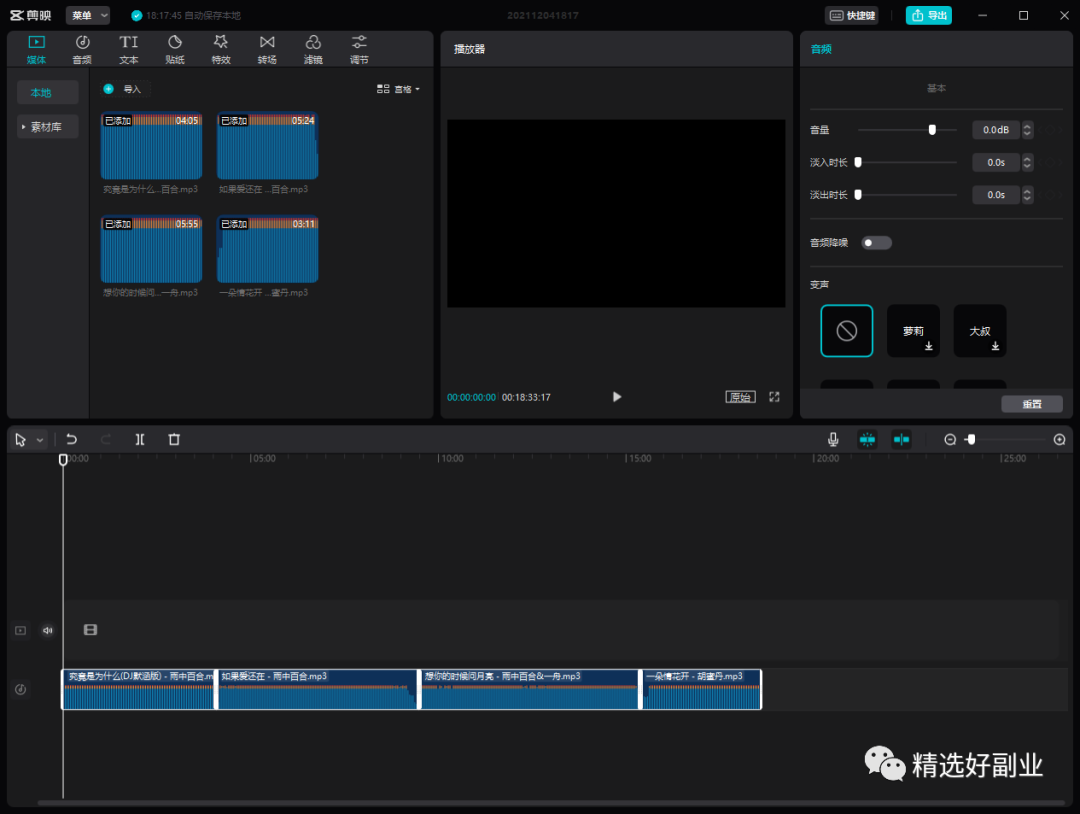1080x814 pixels.
Task: Switch to the 音频 audio tab
Action: 82,48
